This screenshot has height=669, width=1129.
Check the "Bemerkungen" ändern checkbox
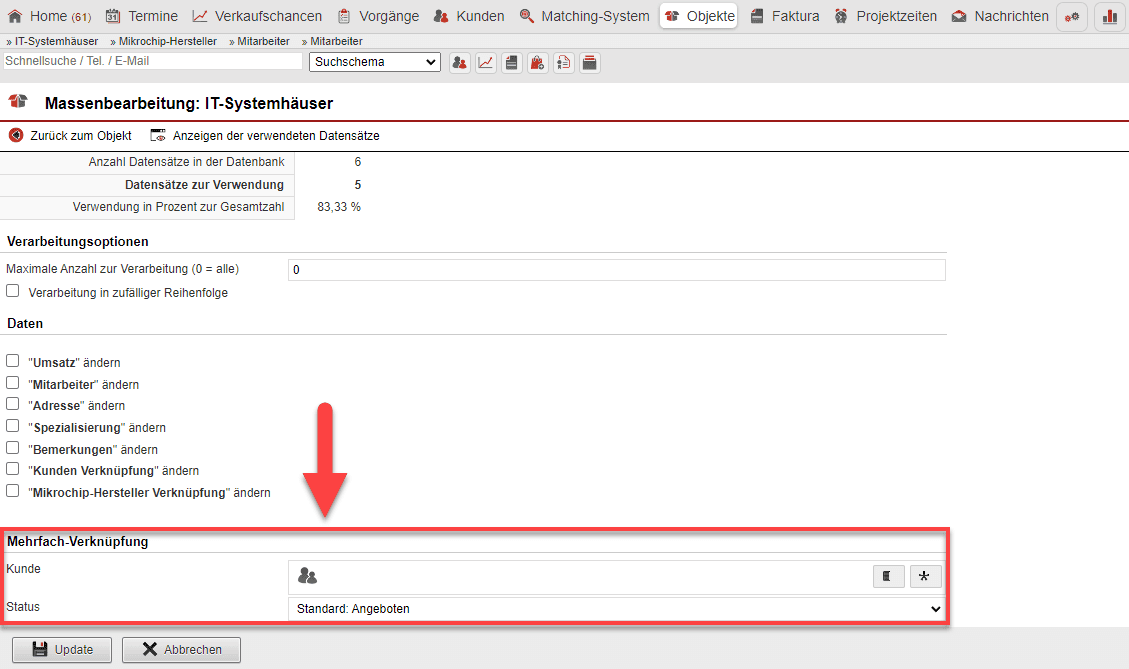point(13,447)
